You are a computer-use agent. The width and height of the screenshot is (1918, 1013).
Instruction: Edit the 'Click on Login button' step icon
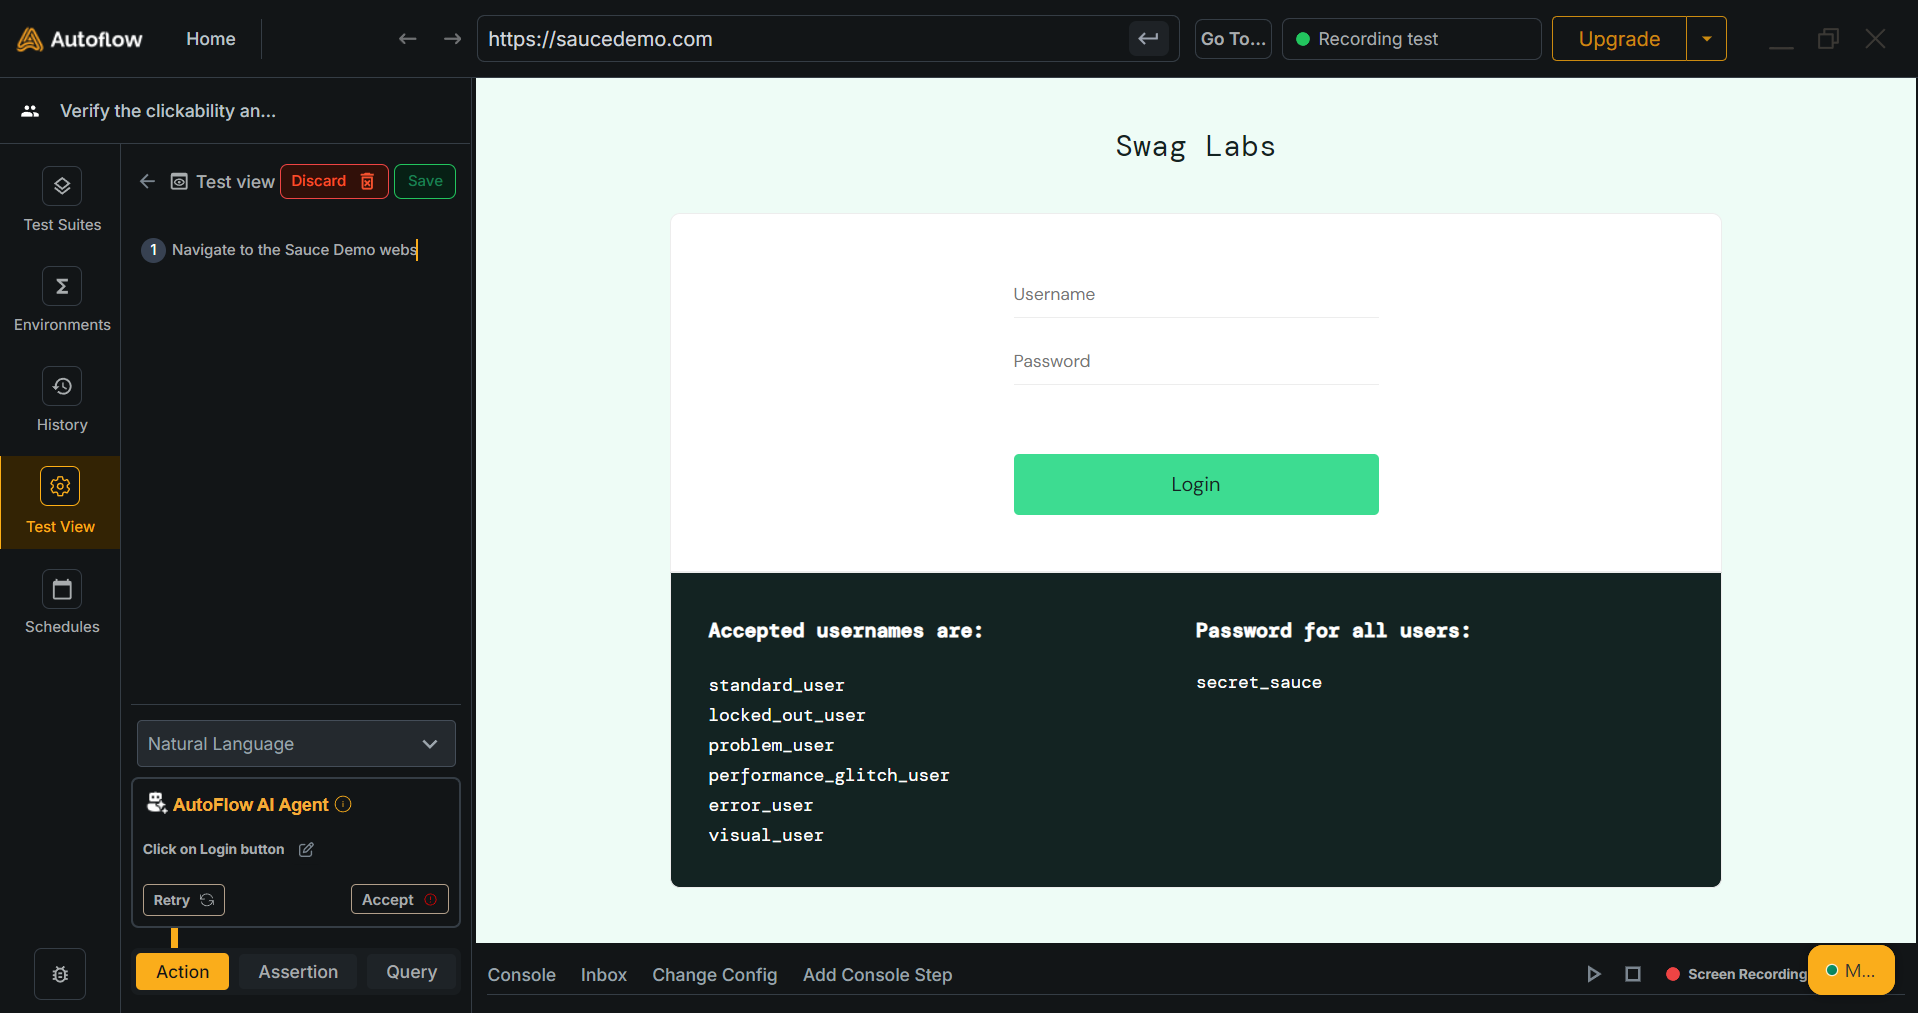[x=306, y=849]
